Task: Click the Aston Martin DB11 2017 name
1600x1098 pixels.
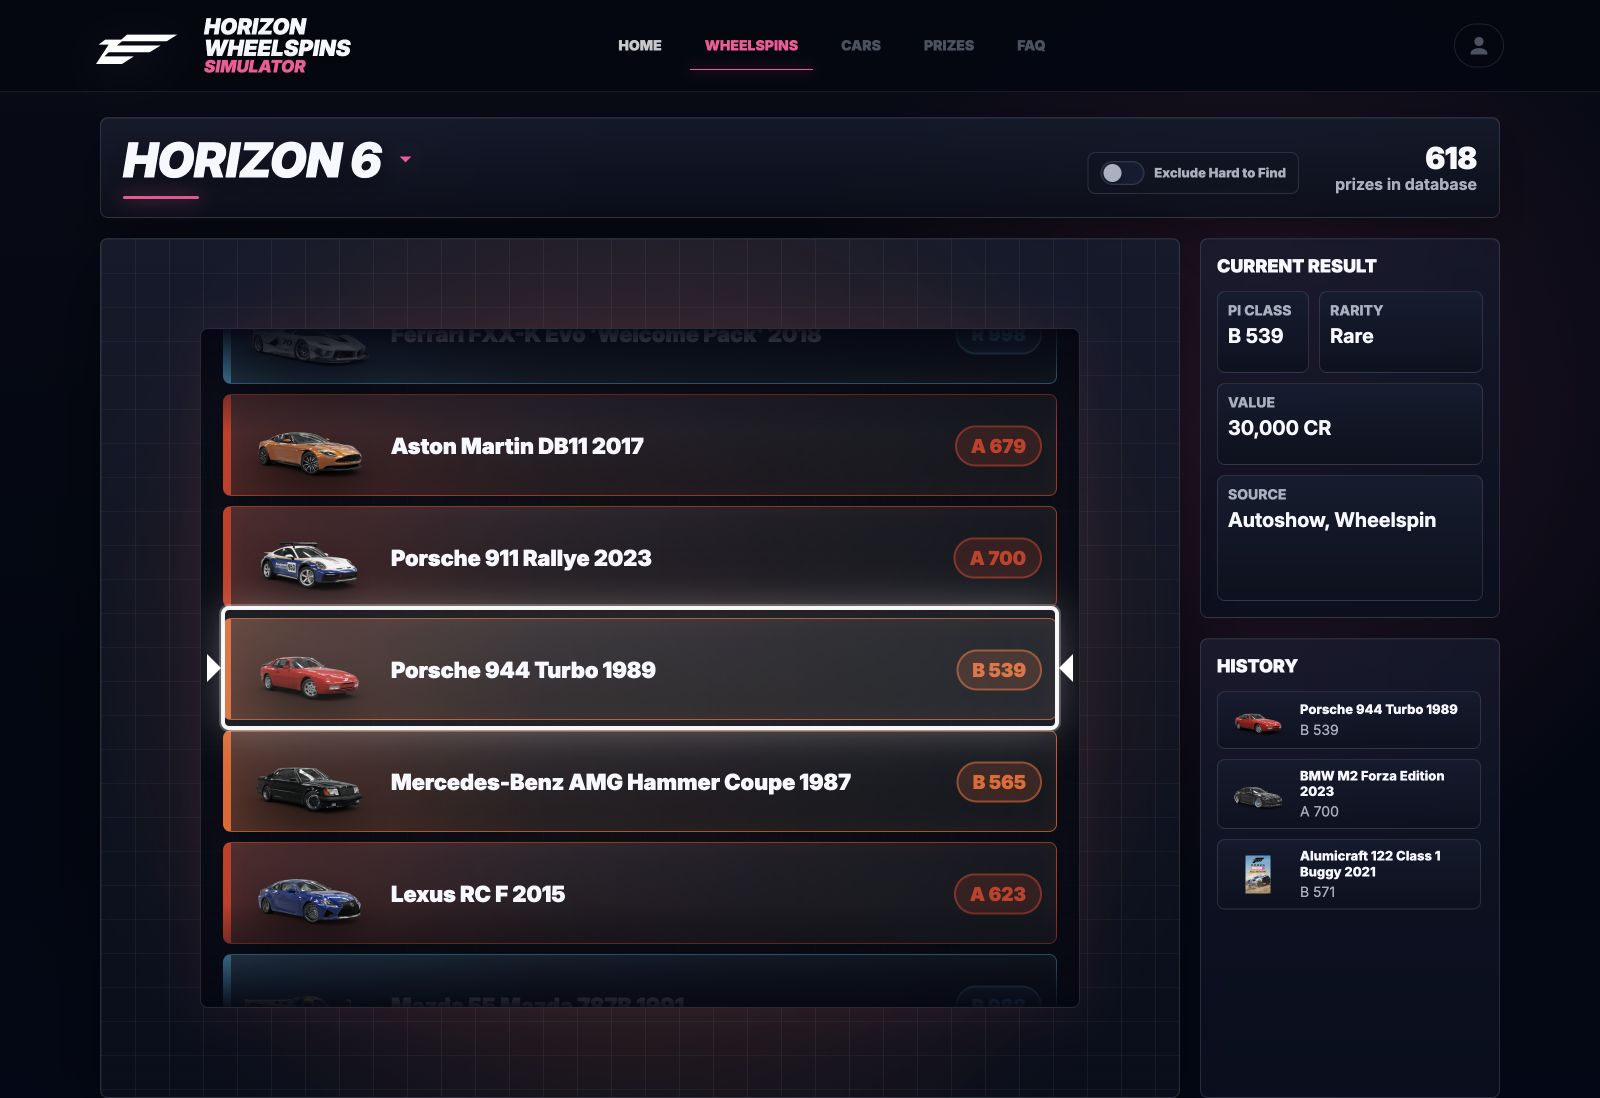Action: pyautogui.click(x=517, y=446)
